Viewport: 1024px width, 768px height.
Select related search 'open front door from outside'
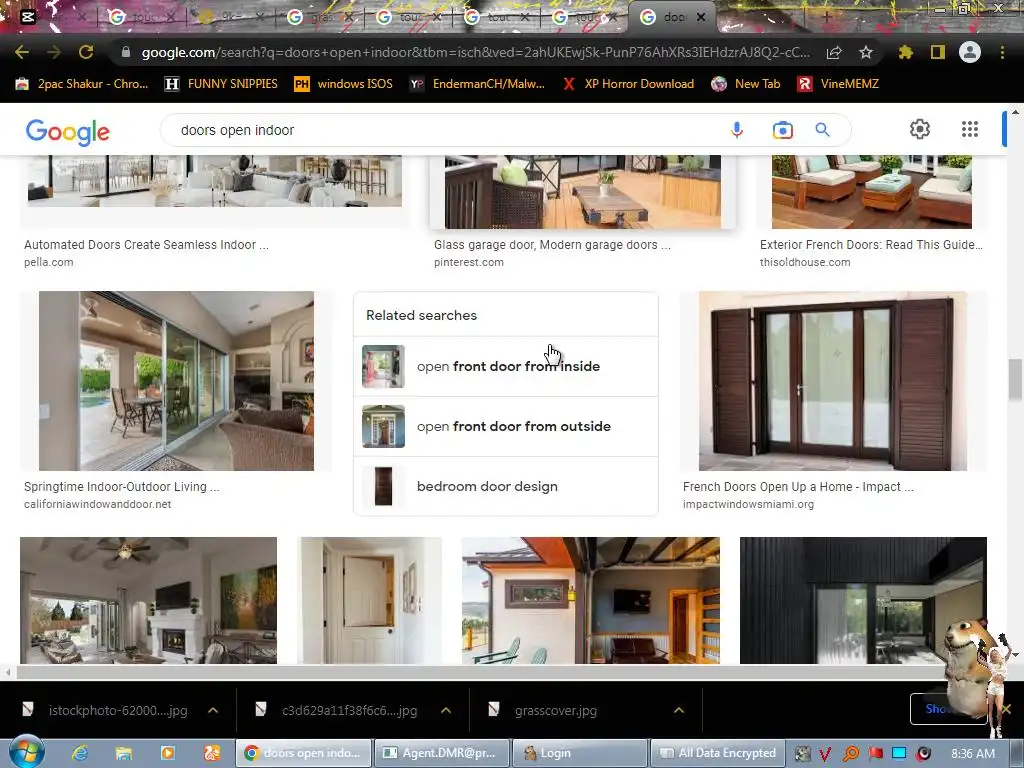(x=505, y=426)
